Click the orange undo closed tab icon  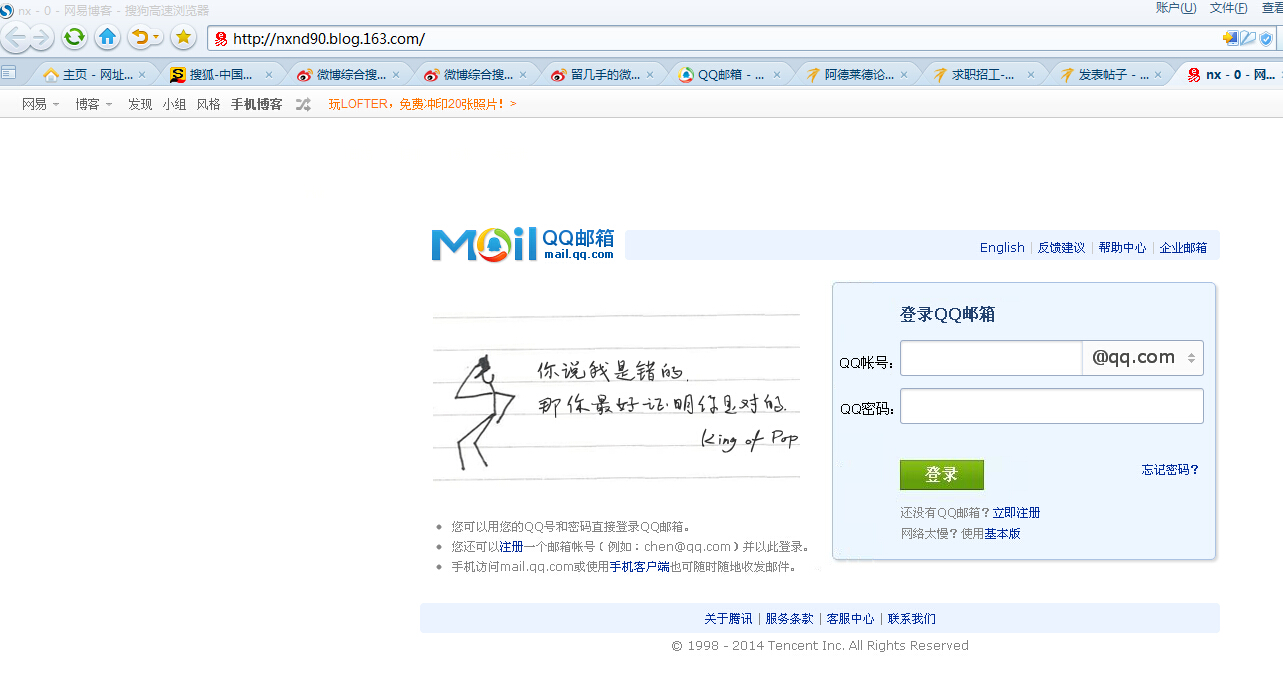pyautogui.click(x=140, y=38)
